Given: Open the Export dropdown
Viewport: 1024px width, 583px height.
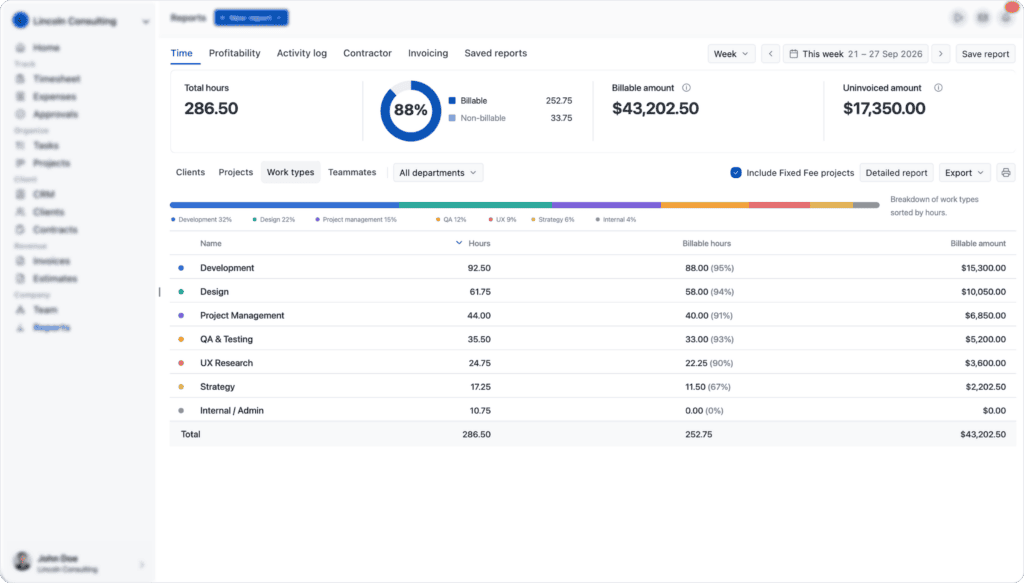Looking at the screenshot, I should [965, 172].
